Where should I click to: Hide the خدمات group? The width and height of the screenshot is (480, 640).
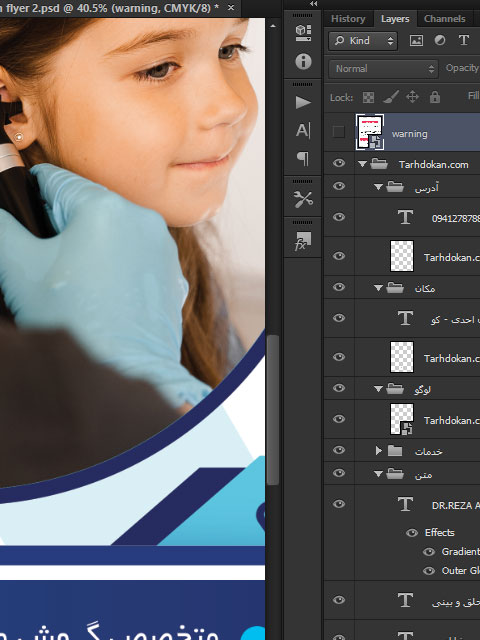[339, 450]
